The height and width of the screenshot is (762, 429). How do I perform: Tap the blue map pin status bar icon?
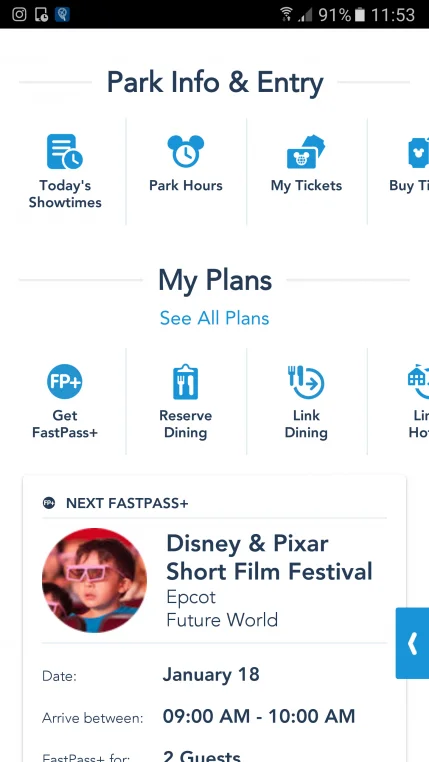click(63, 14)
